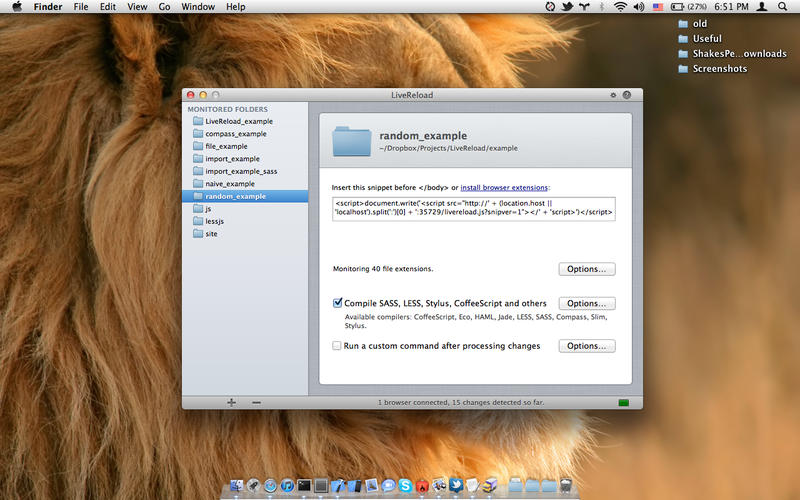Follow the install browser extensions link
This screenshot has height=500, width=800.
pyautogui.click(x=504, y=188)
